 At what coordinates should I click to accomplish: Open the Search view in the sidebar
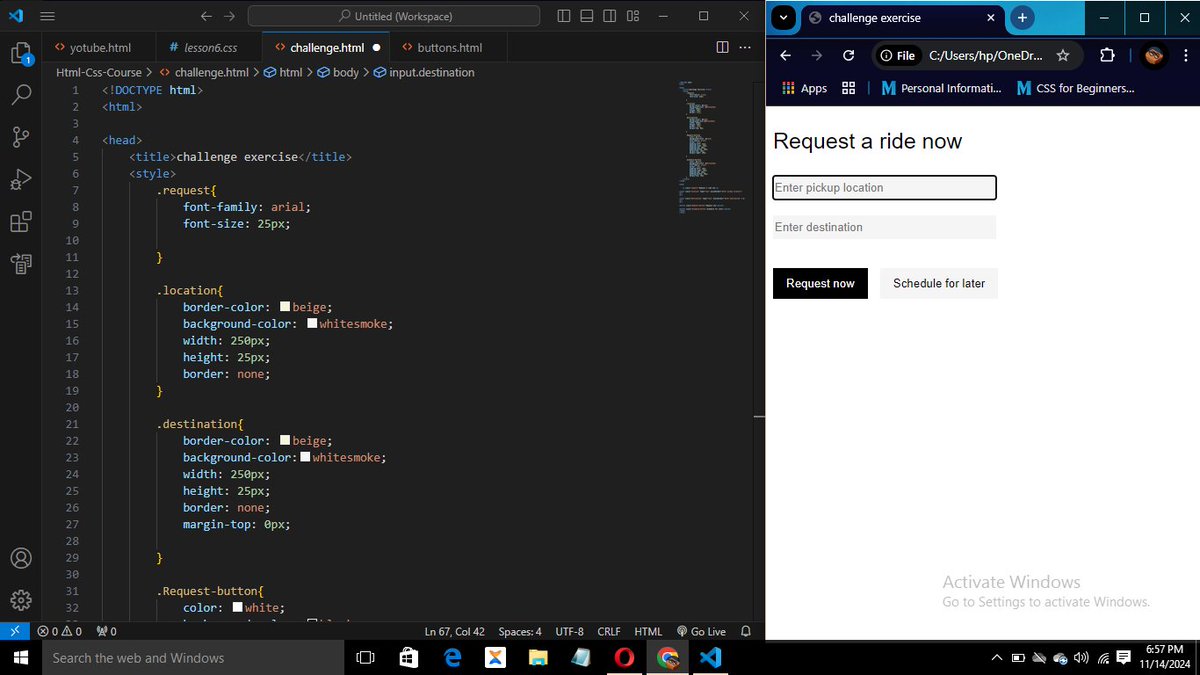(x=21, y=95)
